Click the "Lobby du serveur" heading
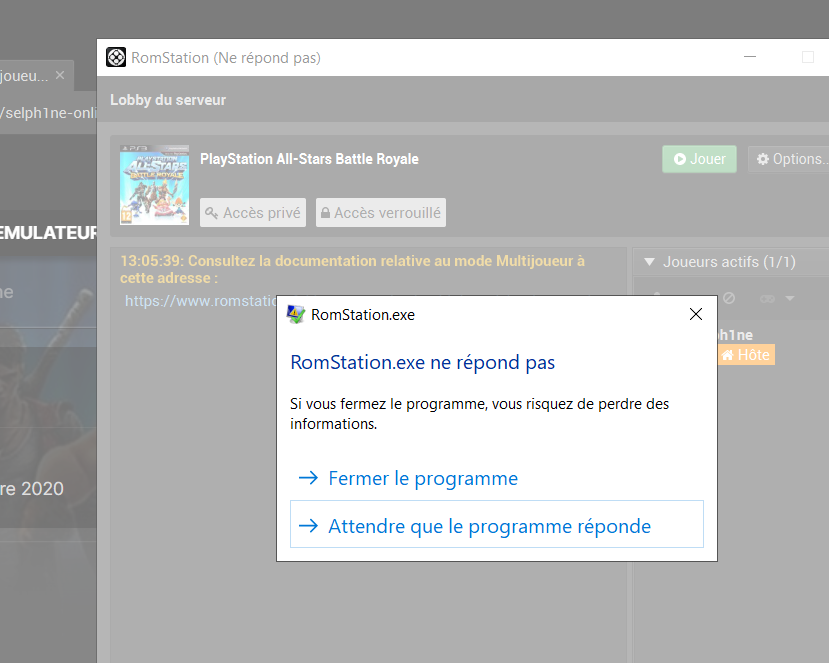 point(168,100)
